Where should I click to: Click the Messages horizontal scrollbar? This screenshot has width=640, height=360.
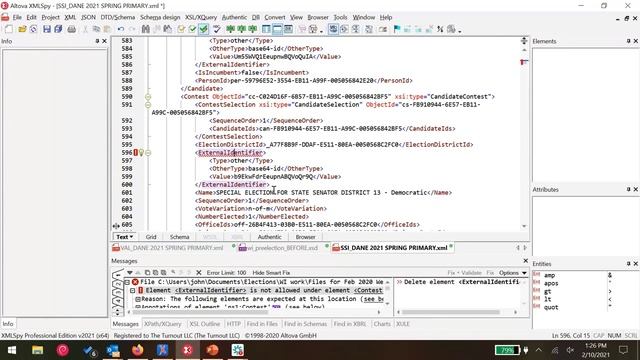coord(200,312)
